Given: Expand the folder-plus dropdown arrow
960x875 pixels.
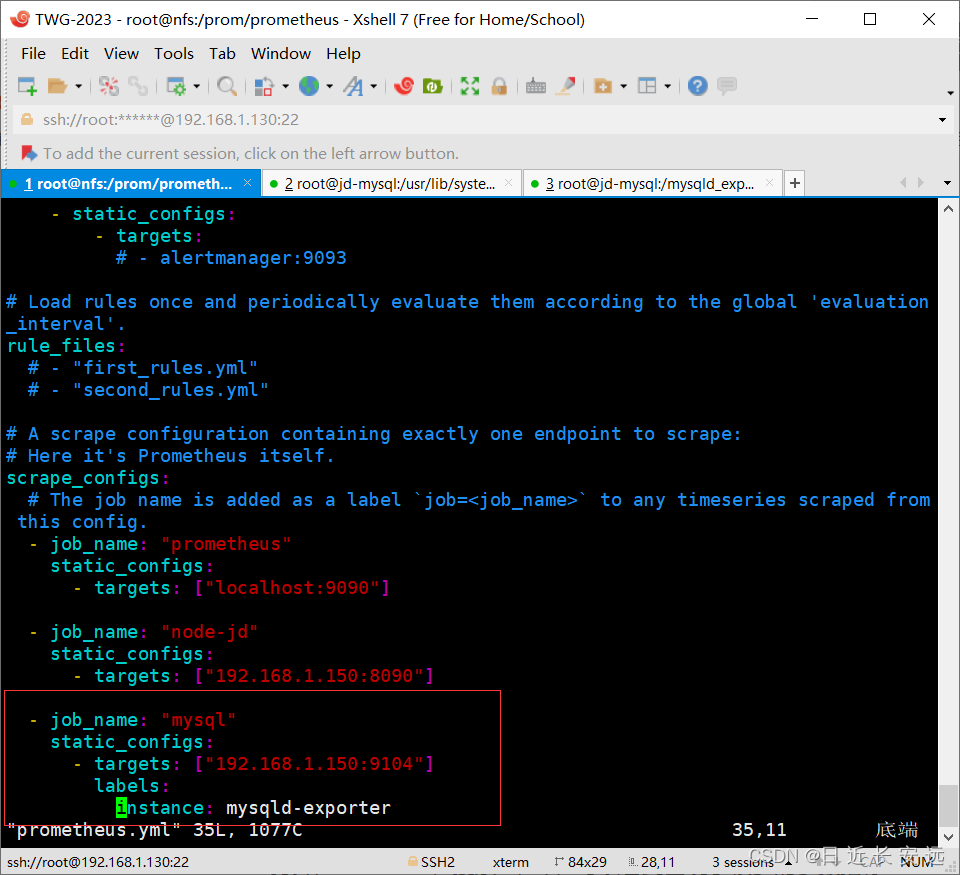Looking at the screenshot, I should pyautogui.click(x=624, y=86).
